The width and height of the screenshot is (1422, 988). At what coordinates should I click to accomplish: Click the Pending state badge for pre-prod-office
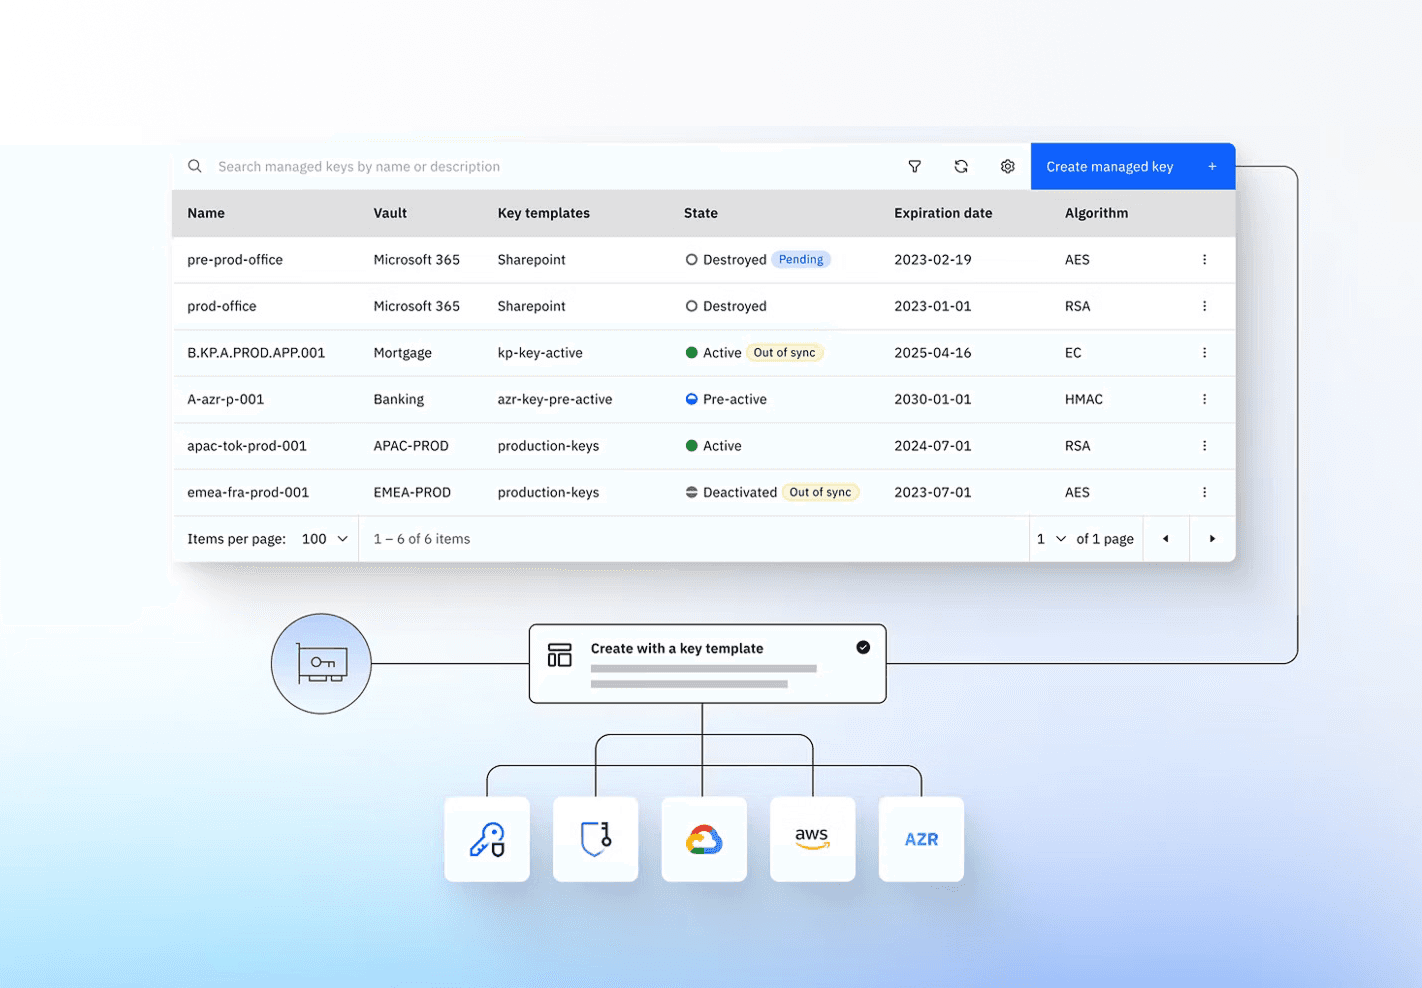800,259
